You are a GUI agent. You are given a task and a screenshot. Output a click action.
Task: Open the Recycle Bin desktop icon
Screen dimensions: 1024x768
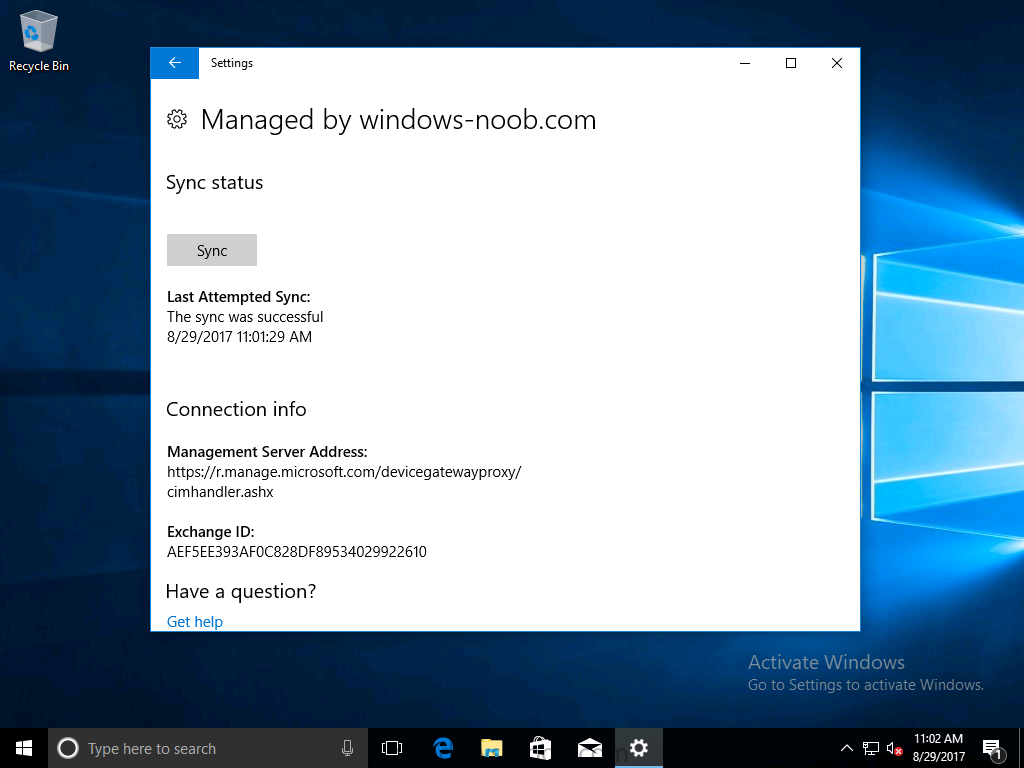[x=39, y=40]
